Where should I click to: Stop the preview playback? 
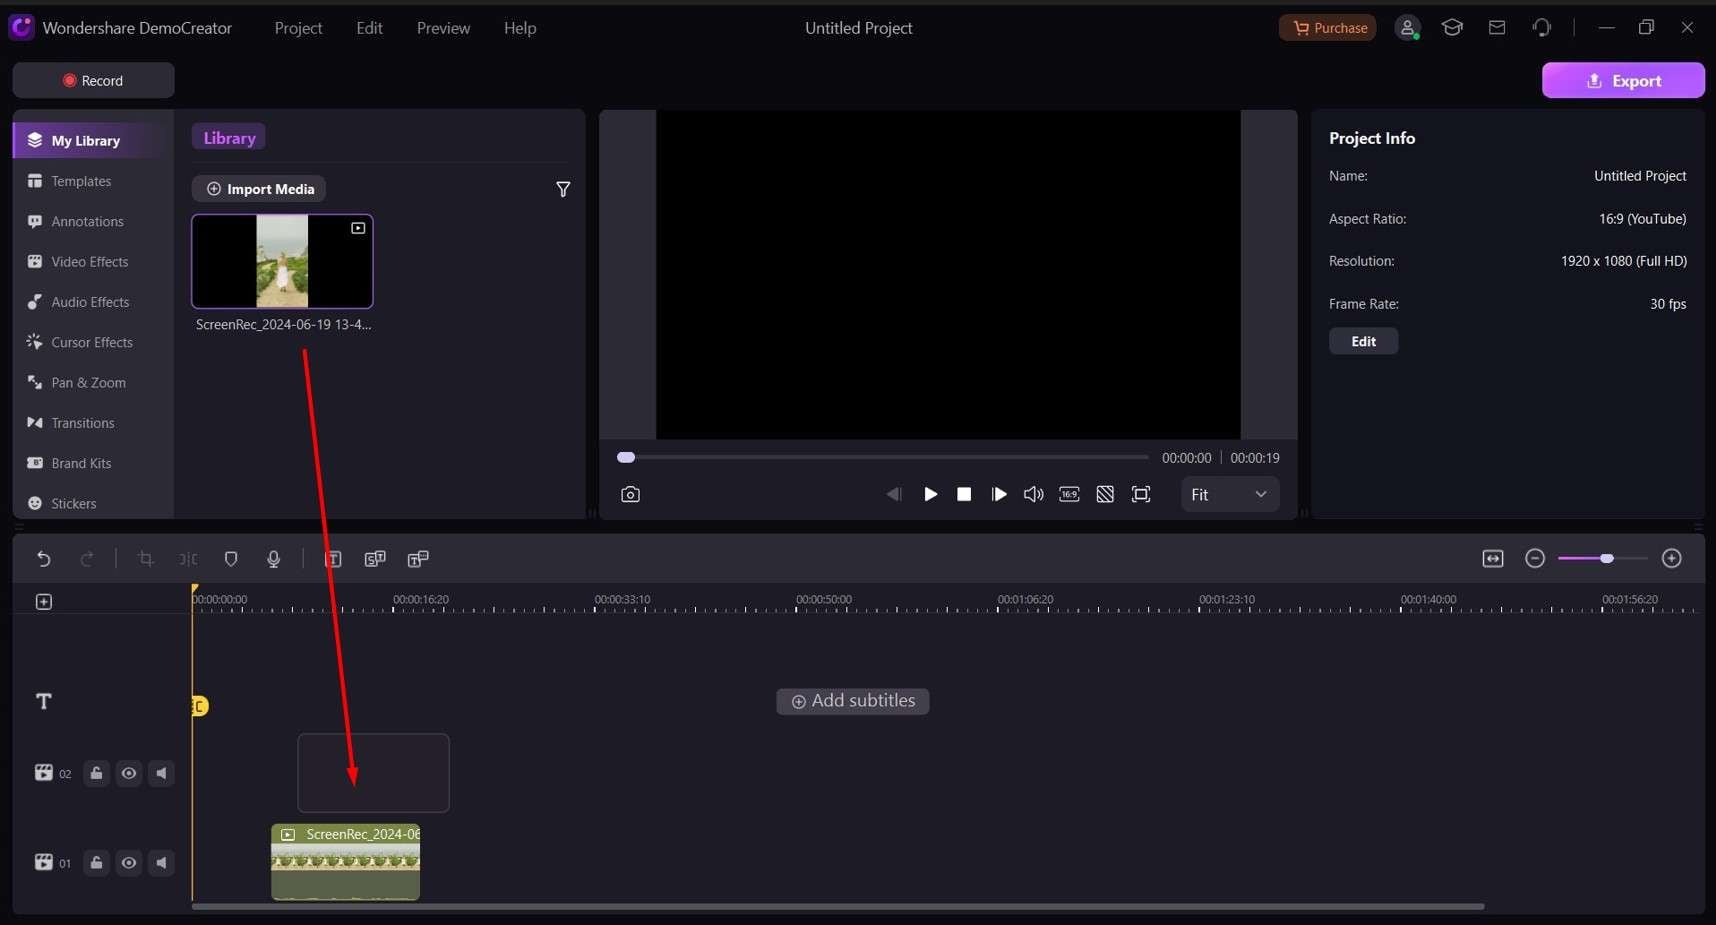964,494
